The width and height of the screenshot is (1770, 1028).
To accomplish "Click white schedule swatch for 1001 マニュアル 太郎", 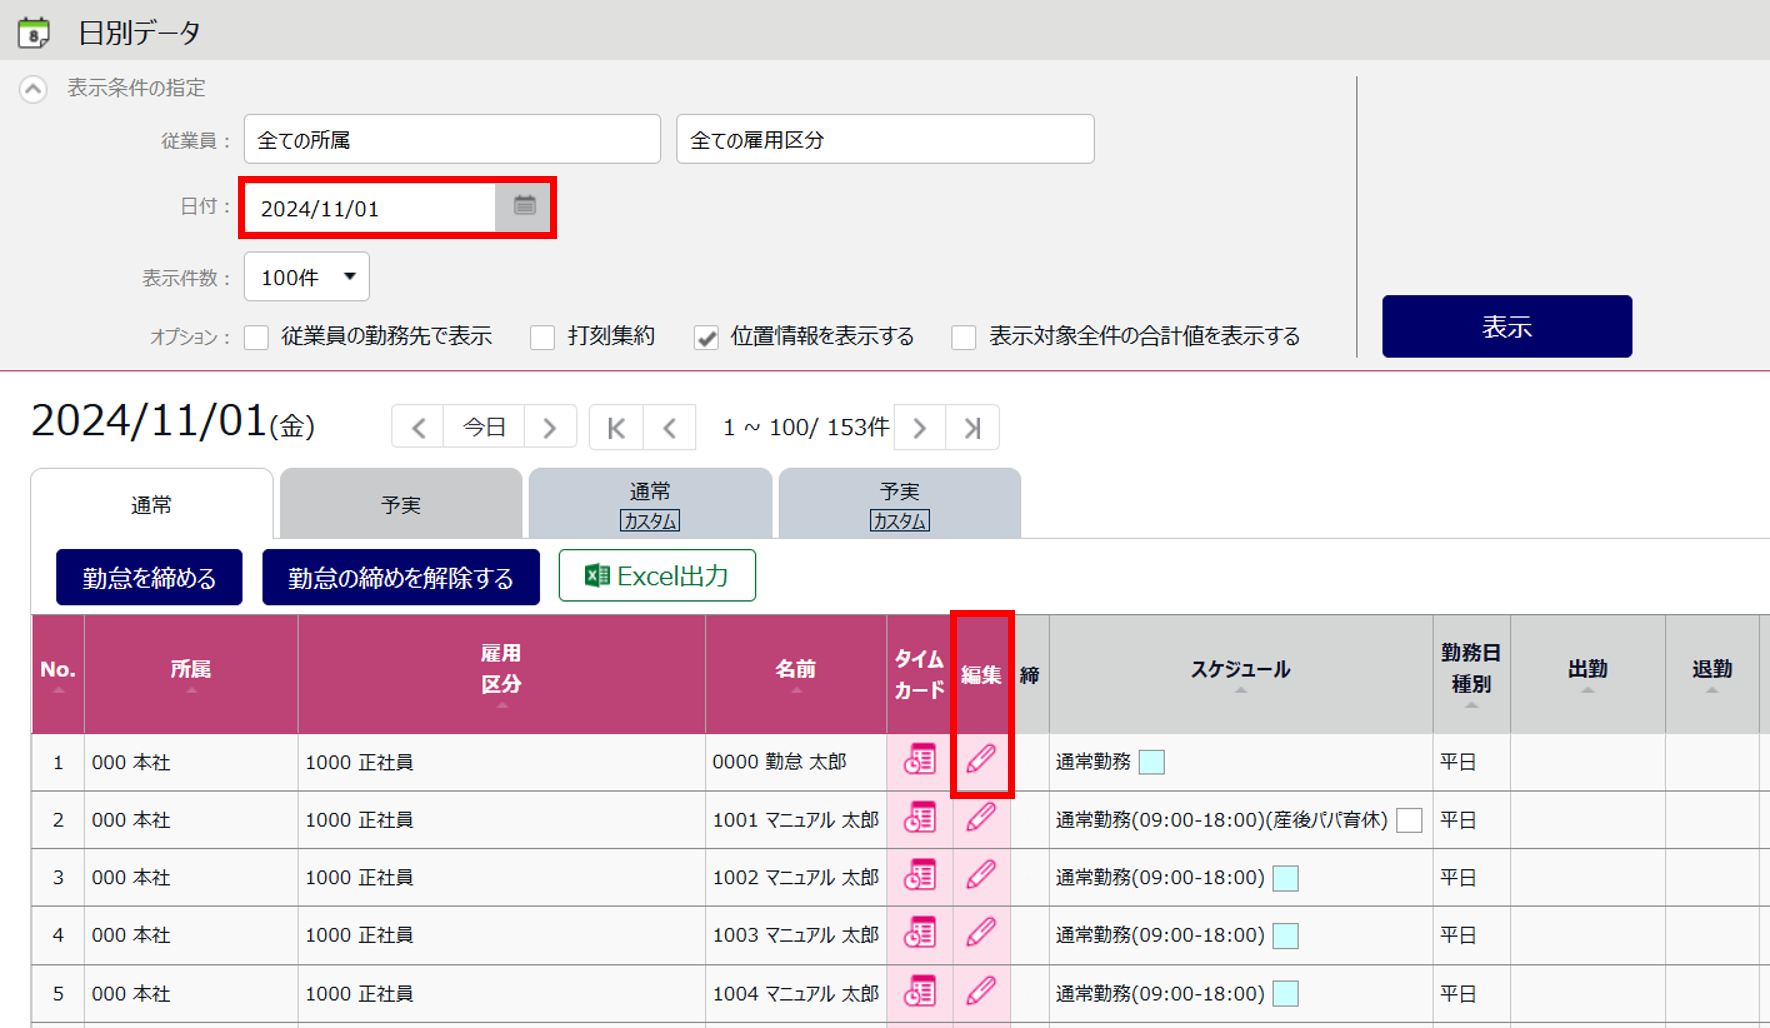I will click(1409, 820).
